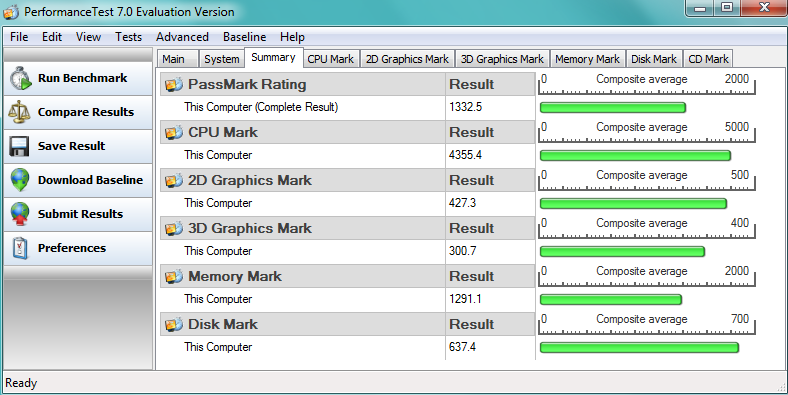Click the icon beside PassMark Rating header

[x=174, y=84]
